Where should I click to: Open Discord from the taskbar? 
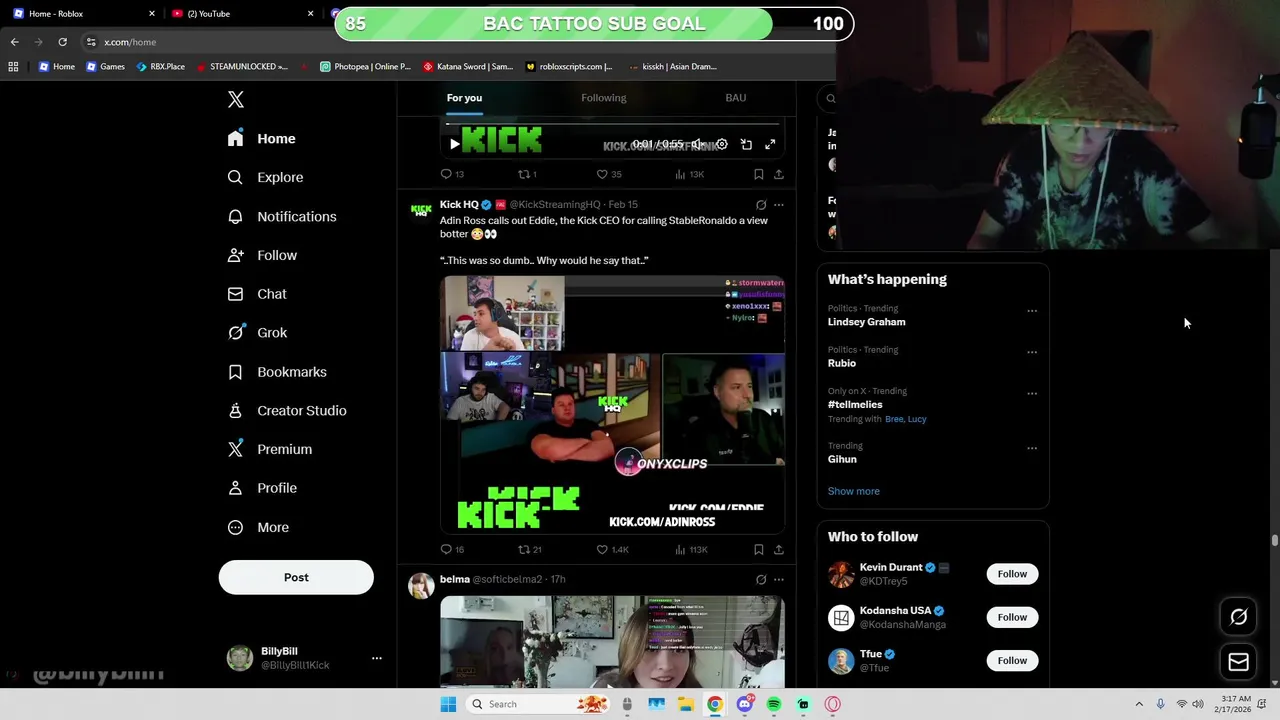tap(744, 704)
